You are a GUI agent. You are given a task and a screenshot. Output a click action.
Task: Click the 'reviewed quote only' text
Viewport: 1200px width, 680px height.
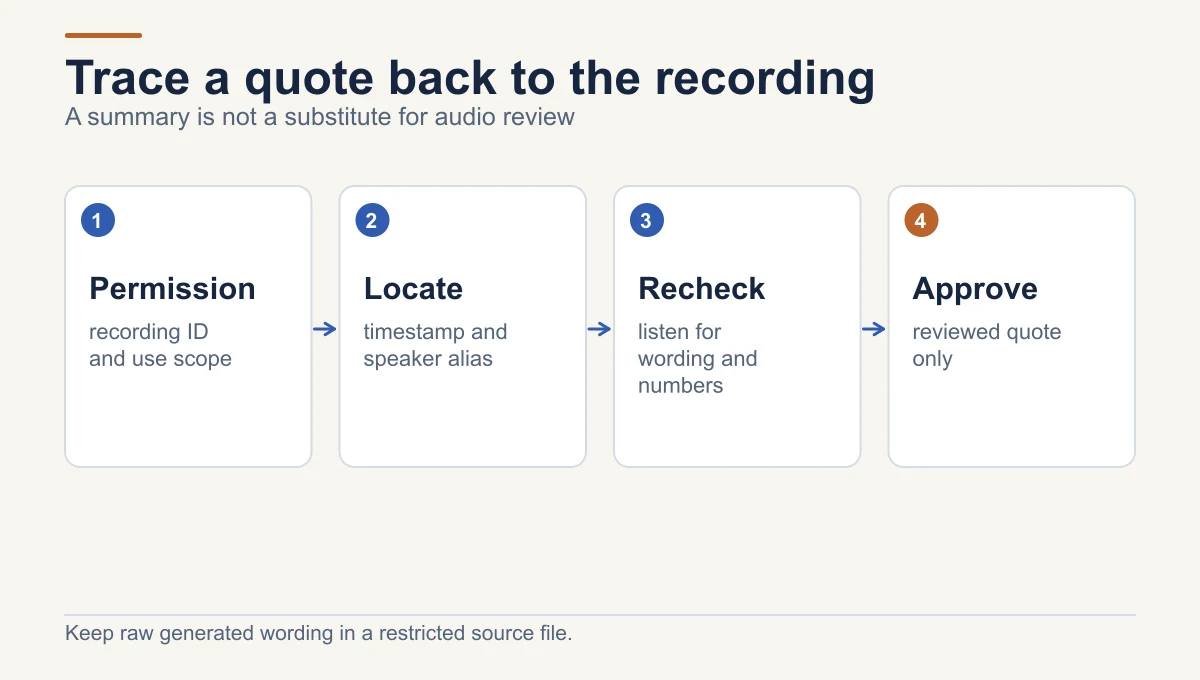click(987, 345)
